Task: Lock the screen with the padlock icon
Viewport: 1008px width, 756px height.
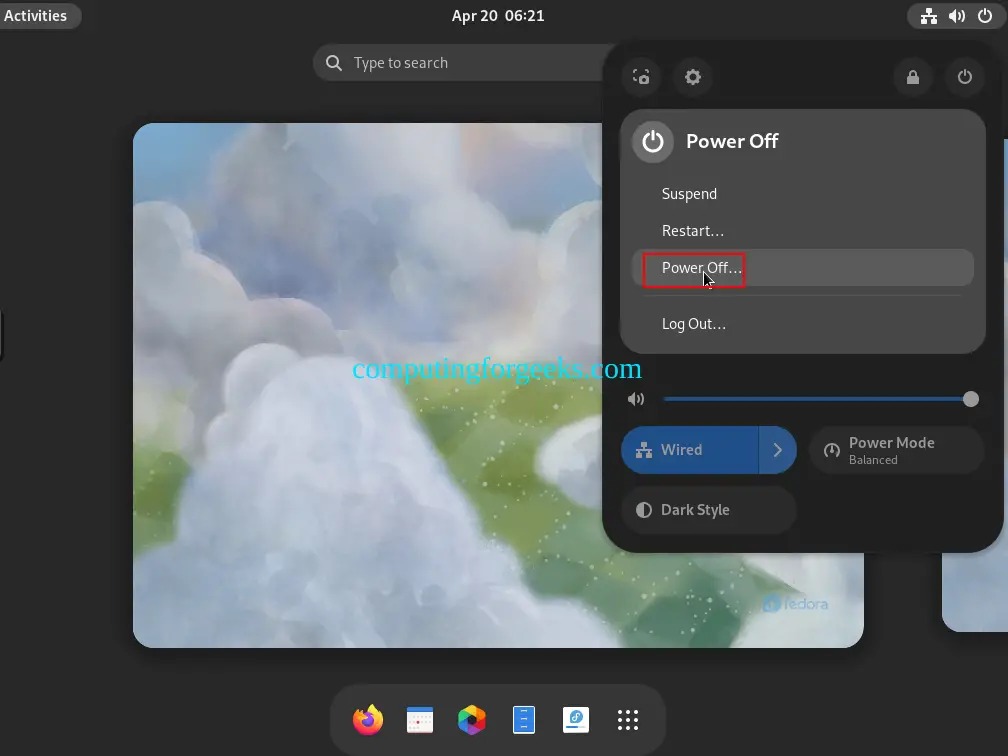Action: pos(913,77)
